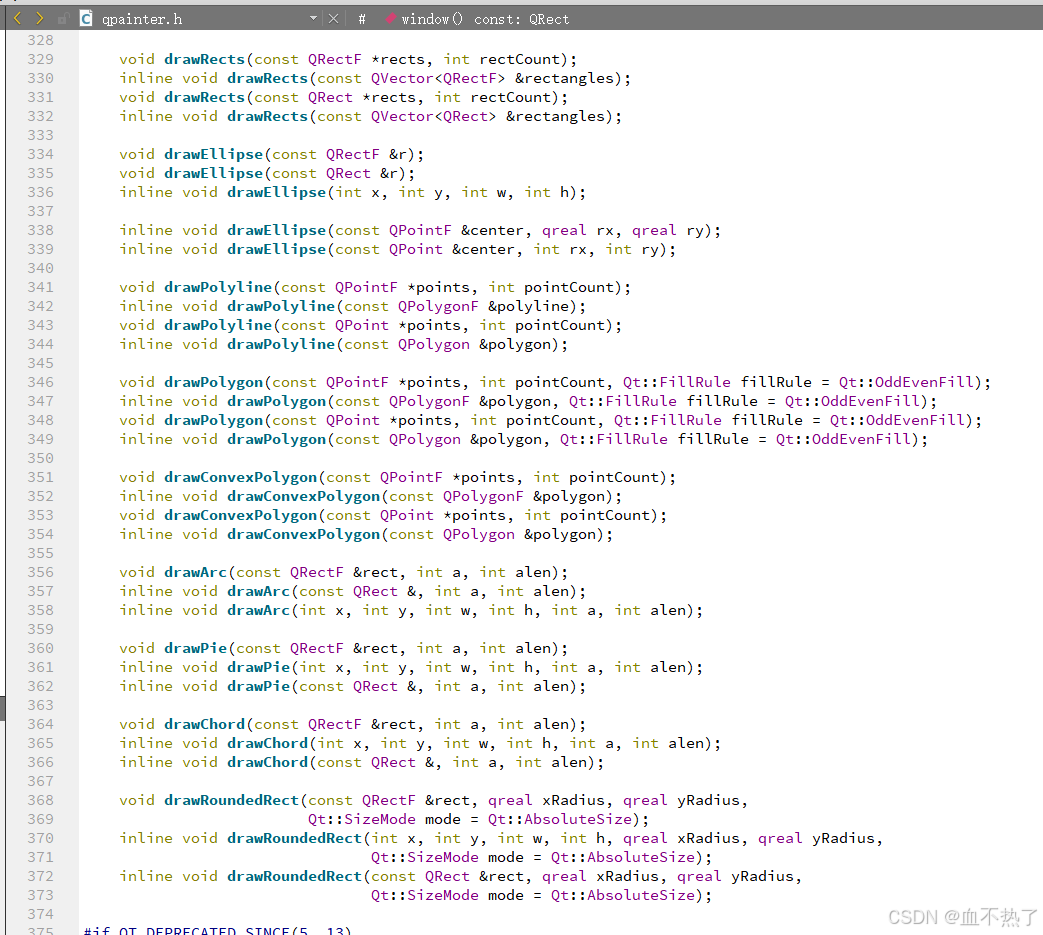Go back with the left arrow
This screenshot has height=935, width=1043.
pyautogui.click(x=17, y=19)
